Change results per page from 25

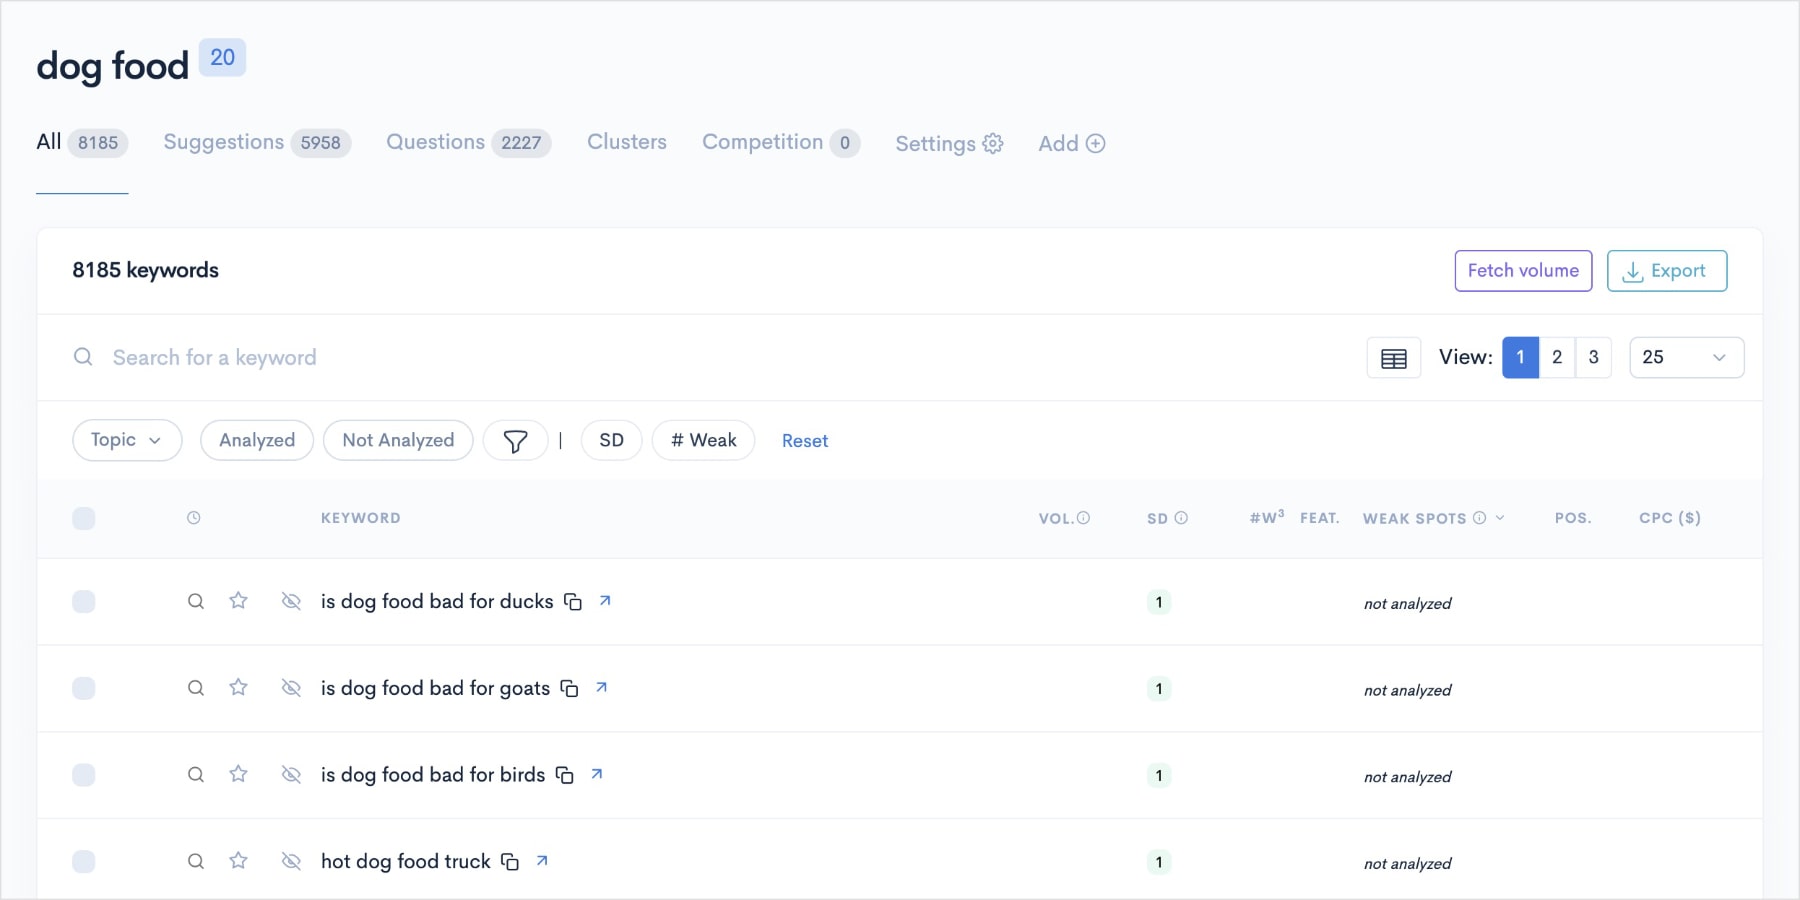pyautogui.click(x=1686, y=357)
